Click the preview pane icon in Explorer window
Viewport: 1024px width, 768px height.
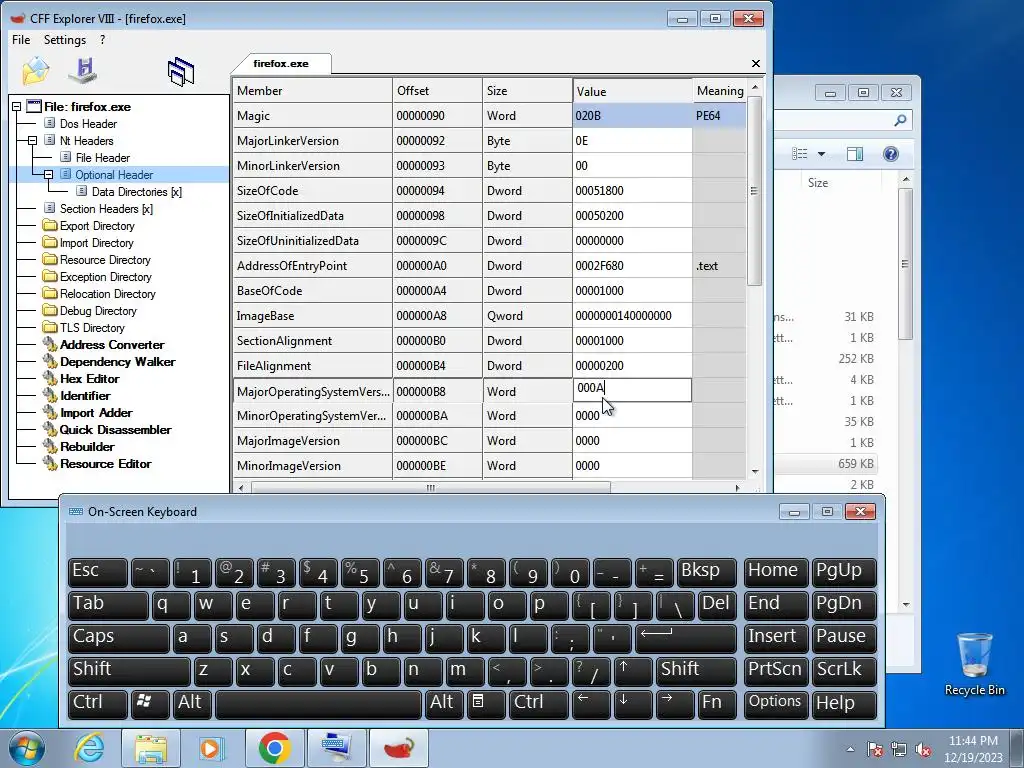click(x=855, y=154)
